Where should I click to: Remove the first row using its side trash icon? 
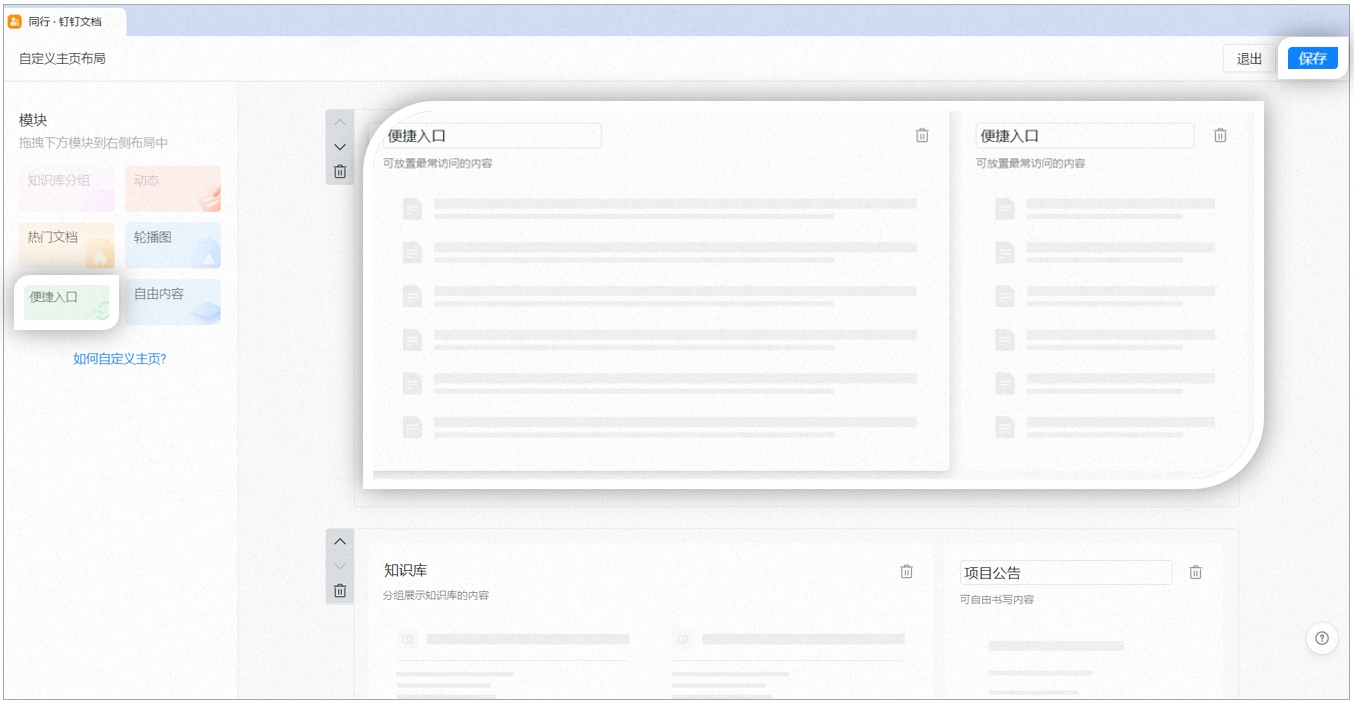[x=340, y=171]
